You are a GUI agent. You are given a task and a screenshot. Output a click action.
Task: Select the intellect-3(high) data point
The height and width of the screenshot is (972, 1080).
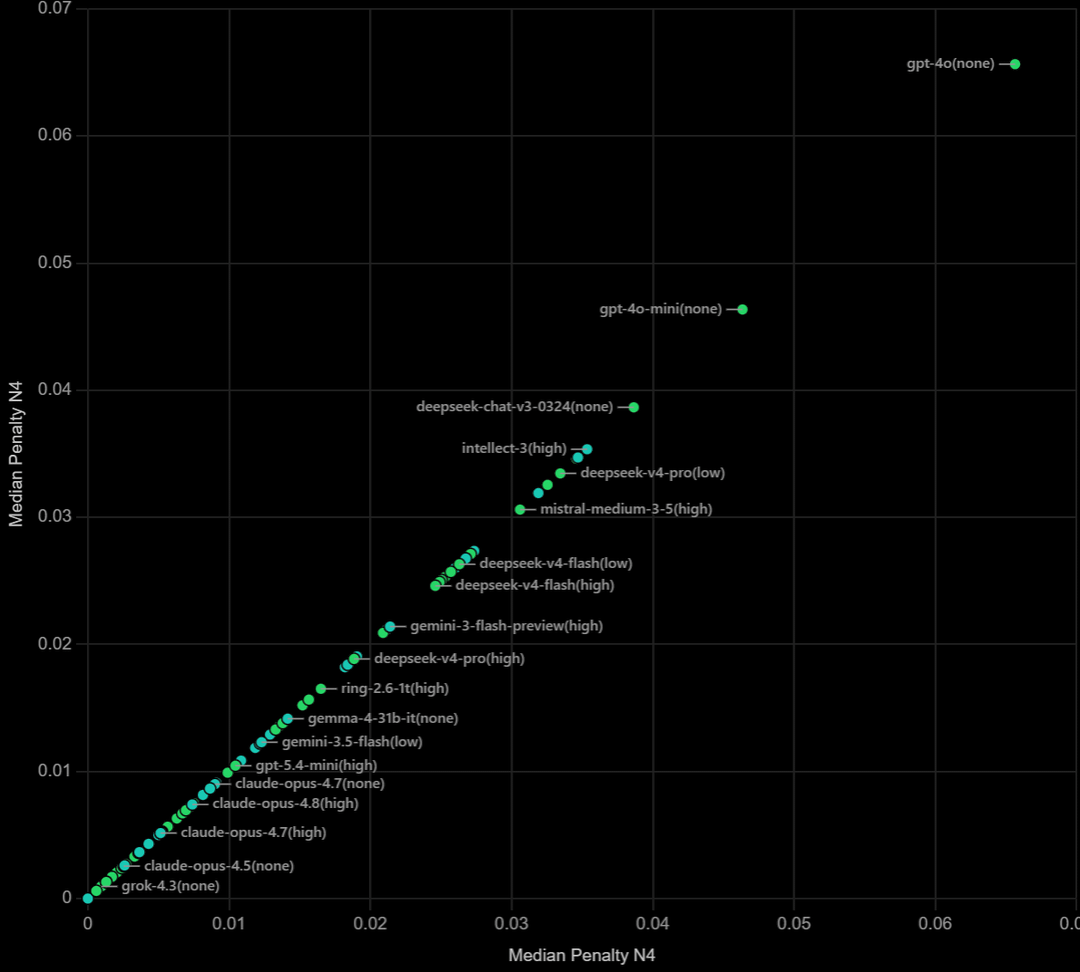587,449
